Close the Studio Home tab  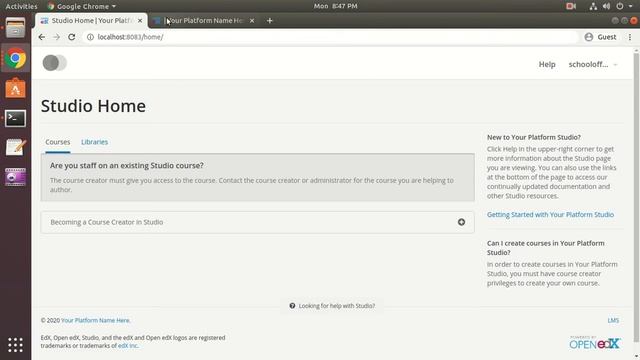140,20
